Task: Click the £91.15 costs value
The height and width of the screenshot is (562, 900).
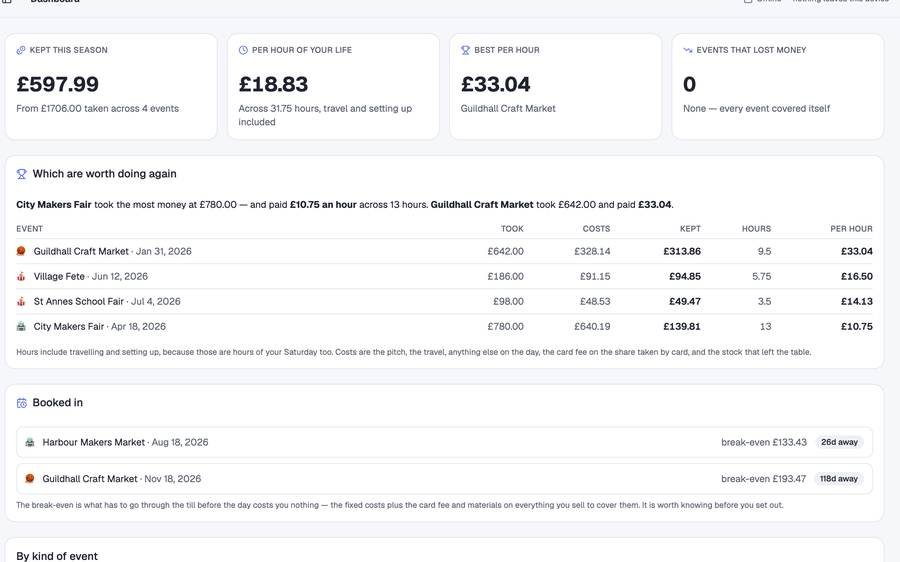Action: (595, 277)
